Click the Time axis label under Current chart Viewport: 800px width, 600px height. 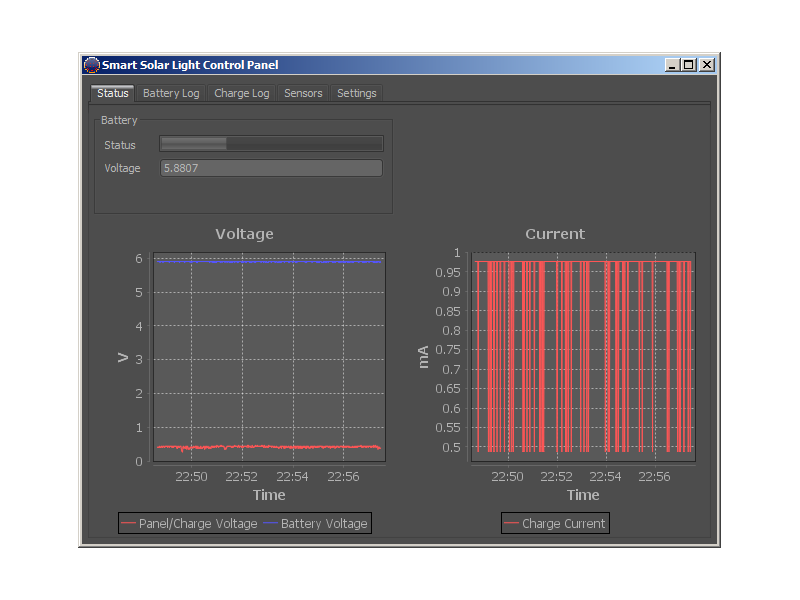coord(583,495)
